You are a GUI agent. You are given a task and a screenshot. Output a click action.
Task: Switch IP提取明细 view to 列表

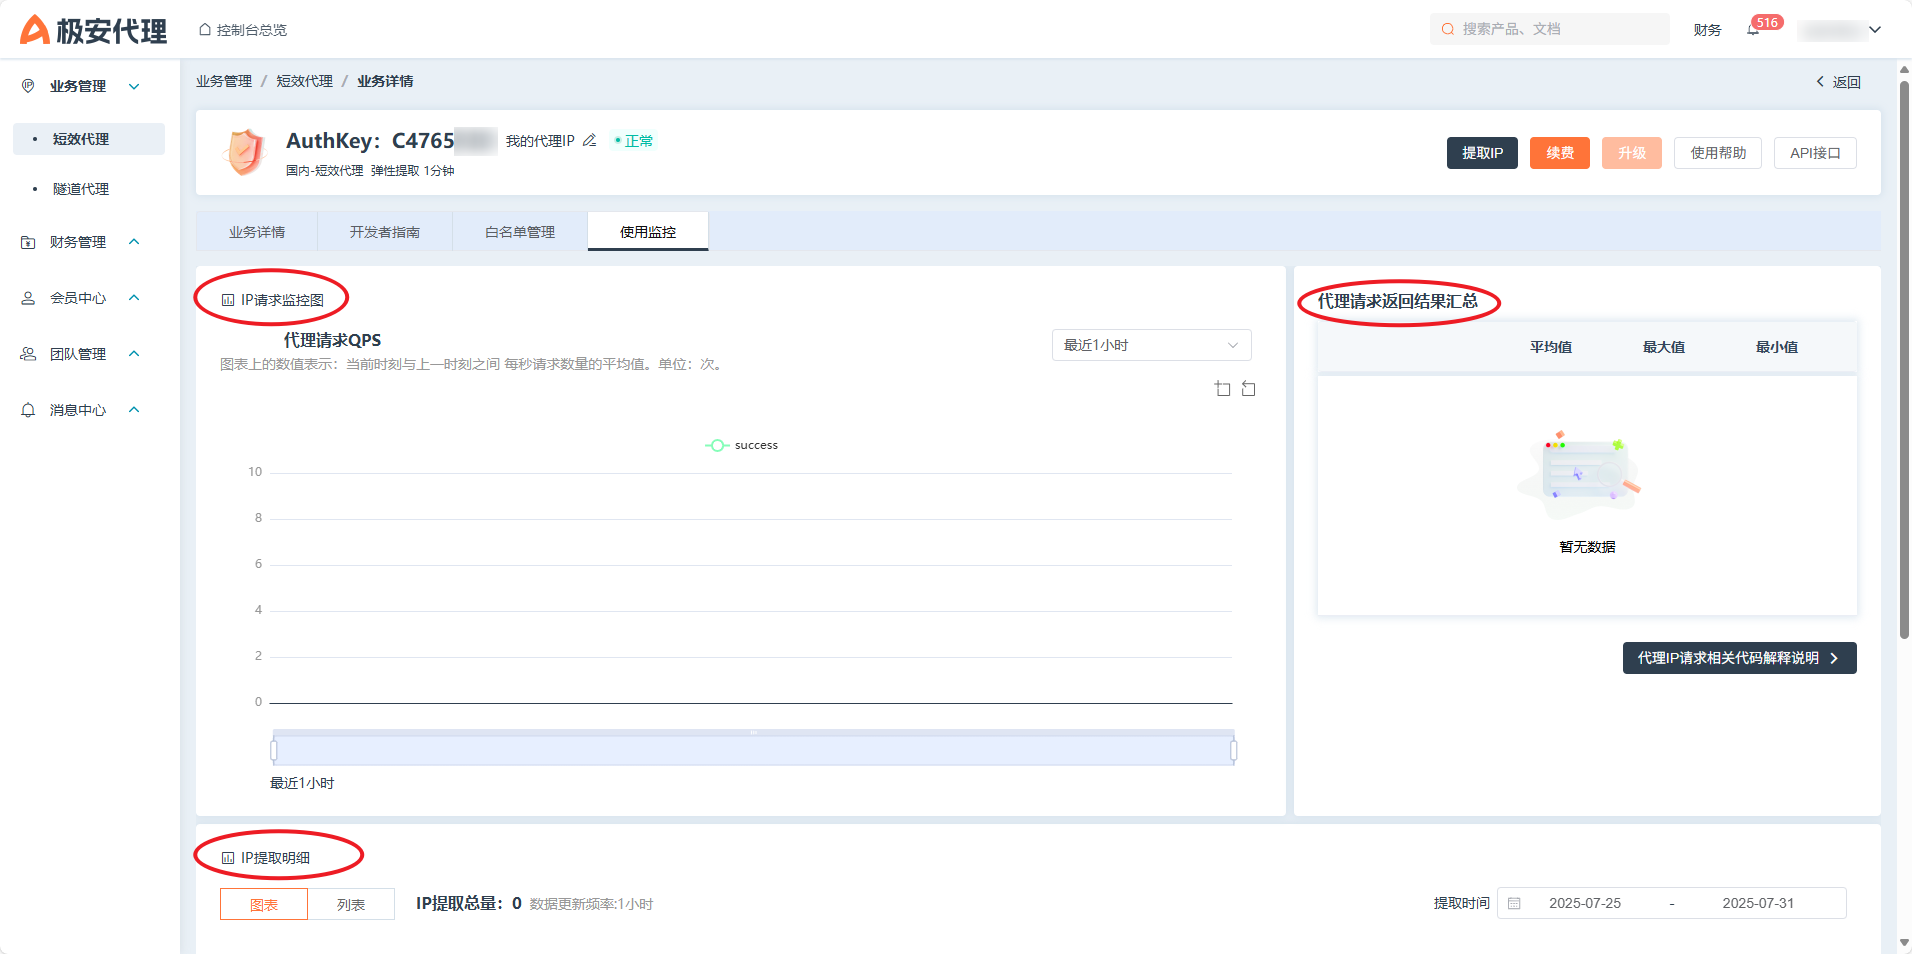[x=351, y=904]
